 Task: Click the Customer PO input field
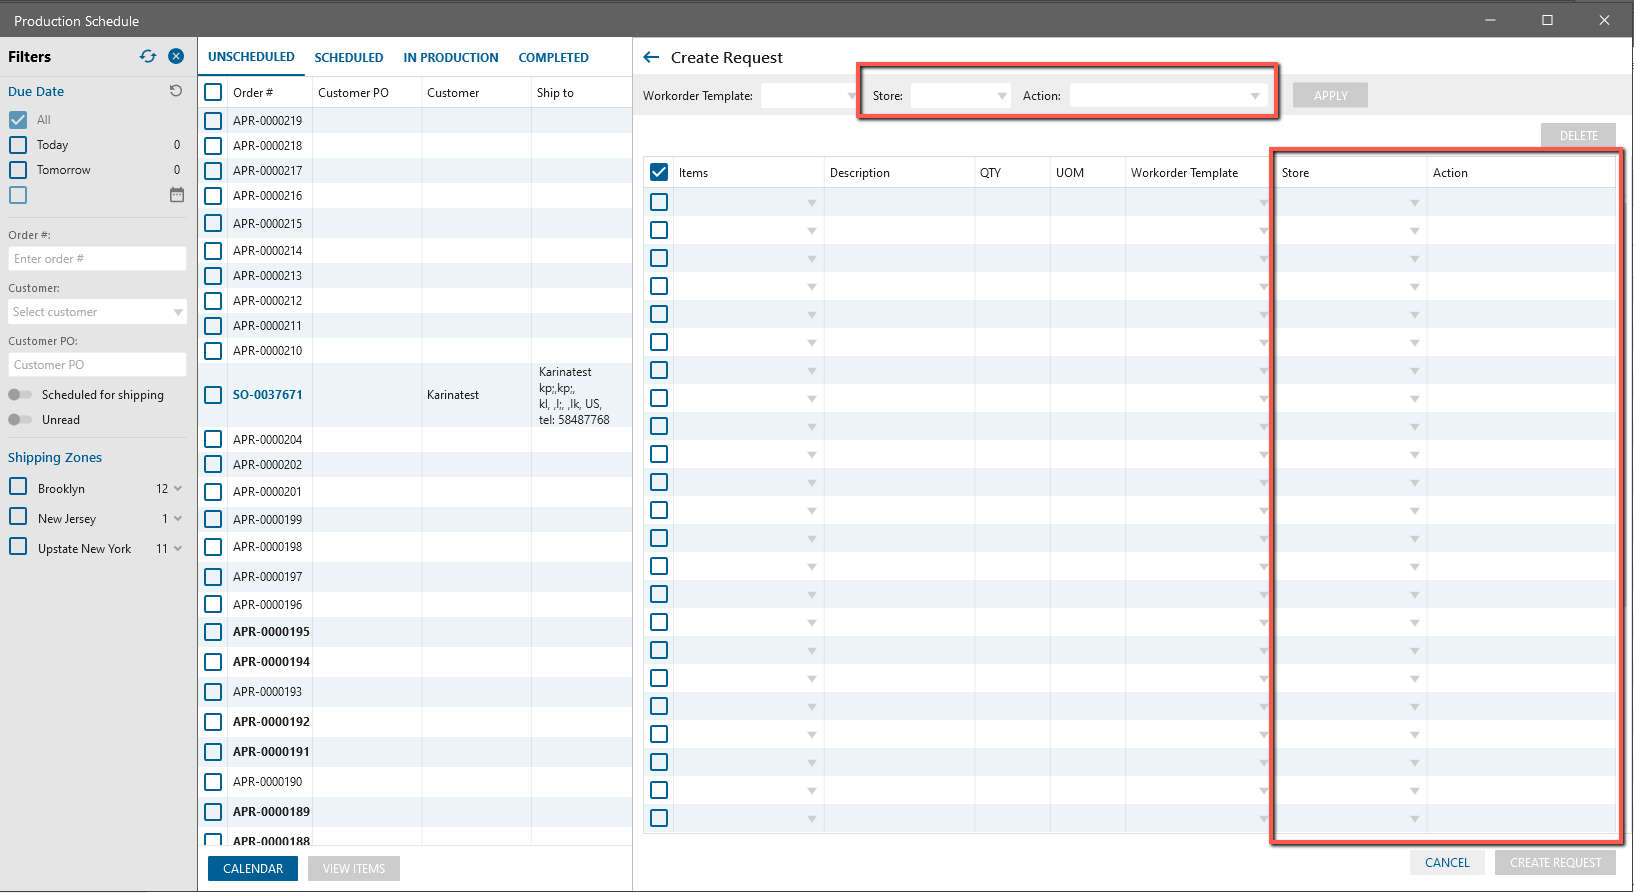coord(97,365)
